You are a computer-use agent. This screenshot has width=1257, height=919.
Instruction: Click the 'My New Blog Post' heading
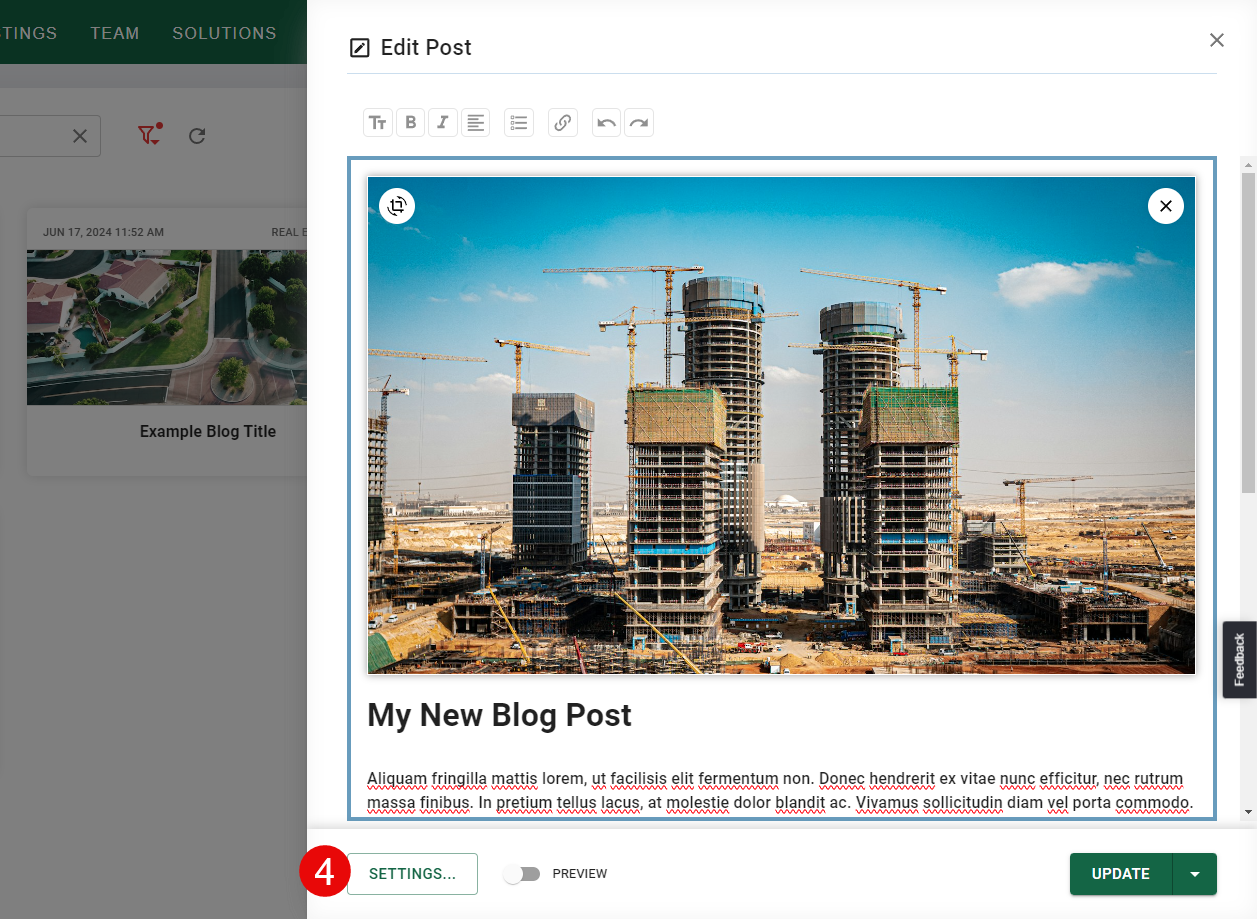[500, 715]
